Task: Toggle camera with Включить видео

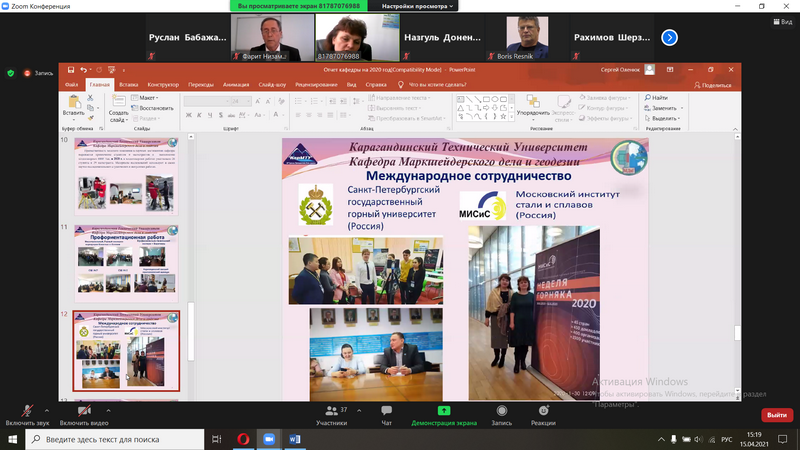Action: (x=84, y=415)
